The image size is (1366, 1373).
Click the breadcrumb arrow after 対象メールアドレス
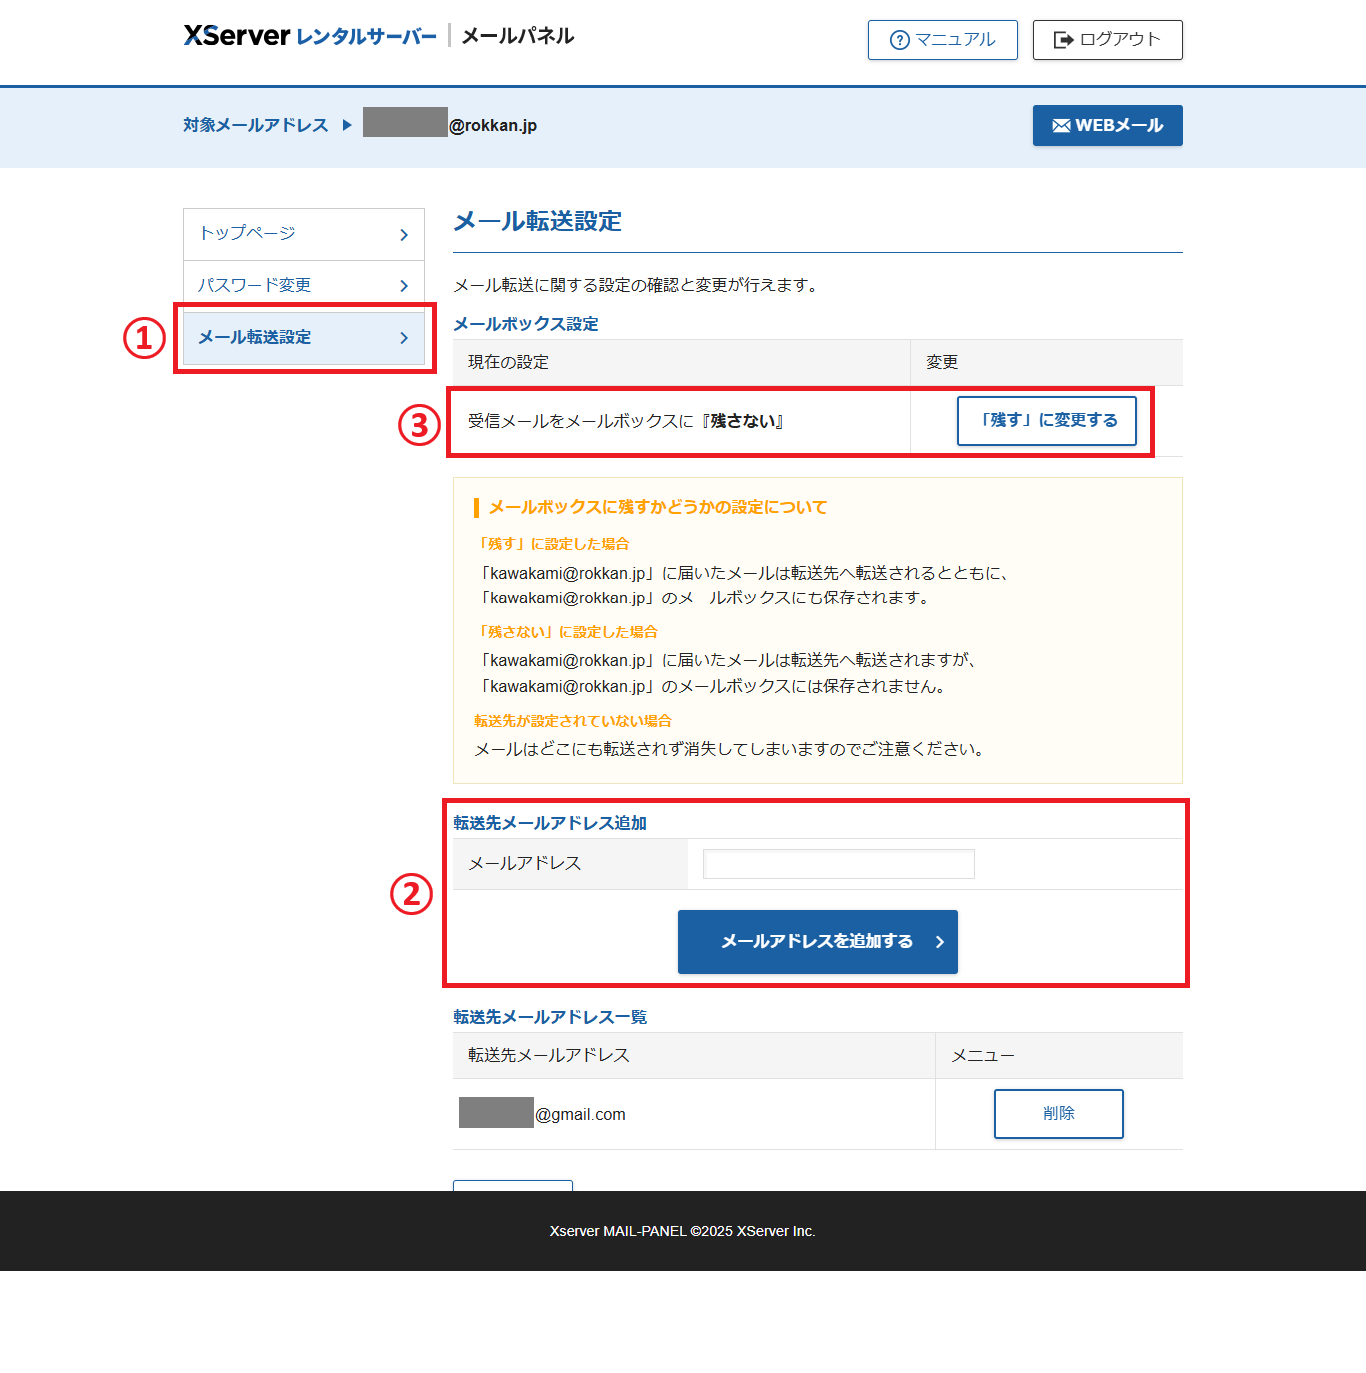click(x=347, y=124)
